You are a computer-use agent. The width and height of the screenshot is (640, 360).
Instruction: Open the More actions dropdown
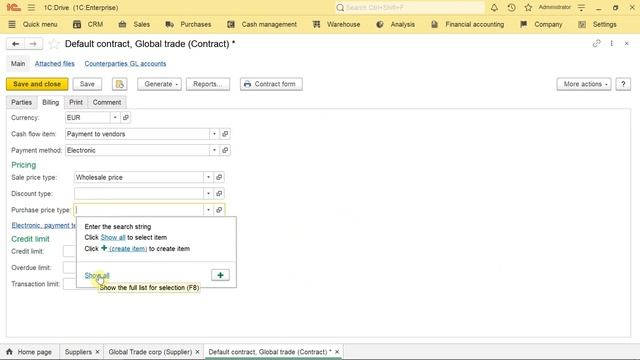click(x=584, y=84)
